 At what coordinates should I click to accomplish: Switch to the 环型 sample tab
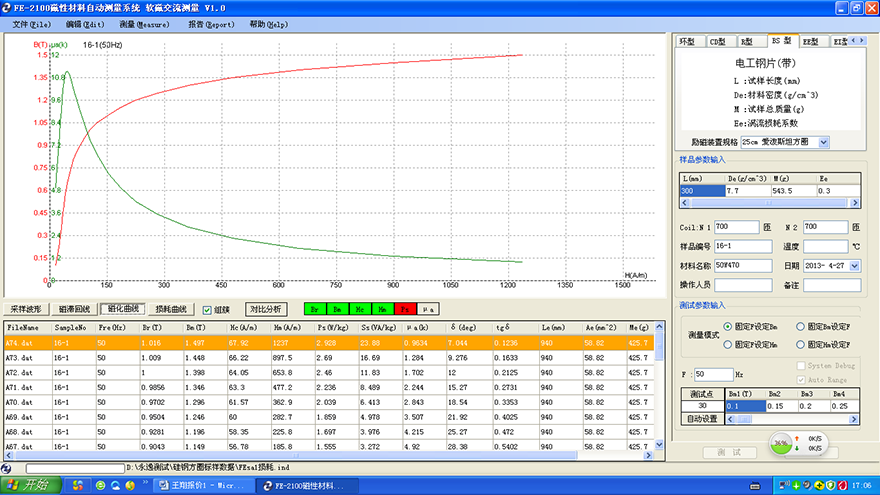[688, 42]
